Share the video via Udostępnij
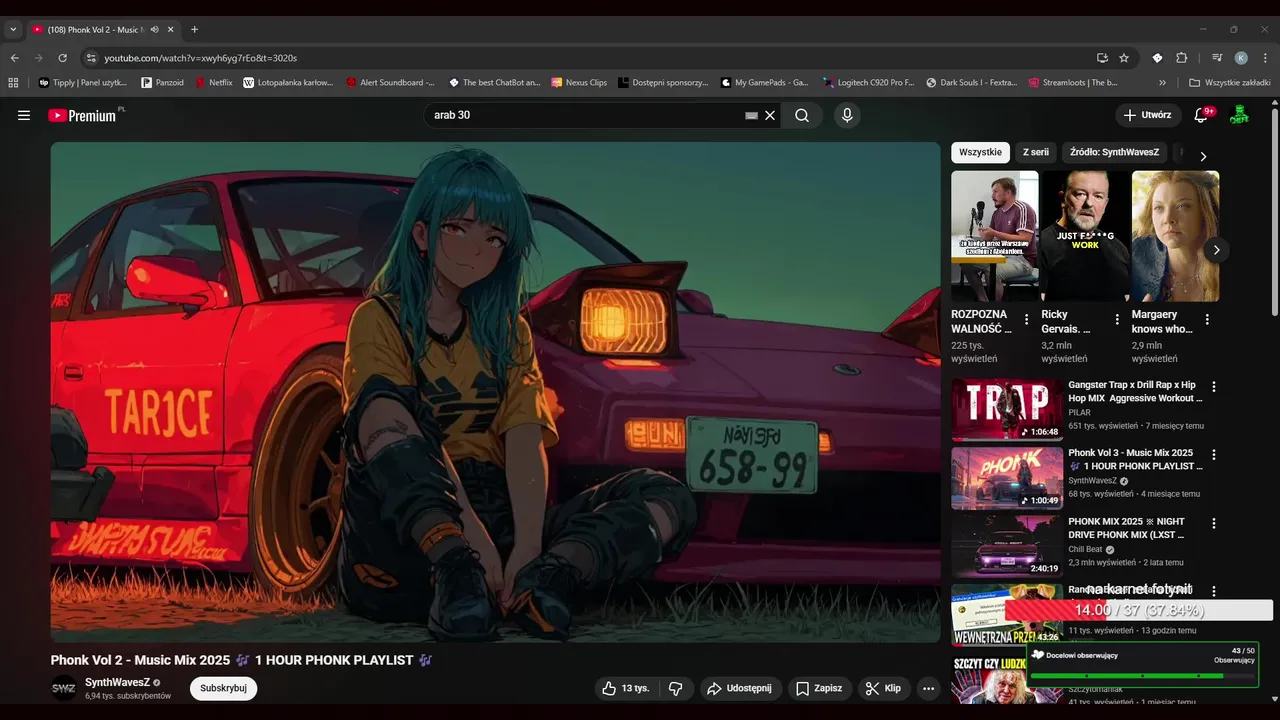Image resolution: width=1280 pixels, height=720 pixels. click(x=739, y=688)
